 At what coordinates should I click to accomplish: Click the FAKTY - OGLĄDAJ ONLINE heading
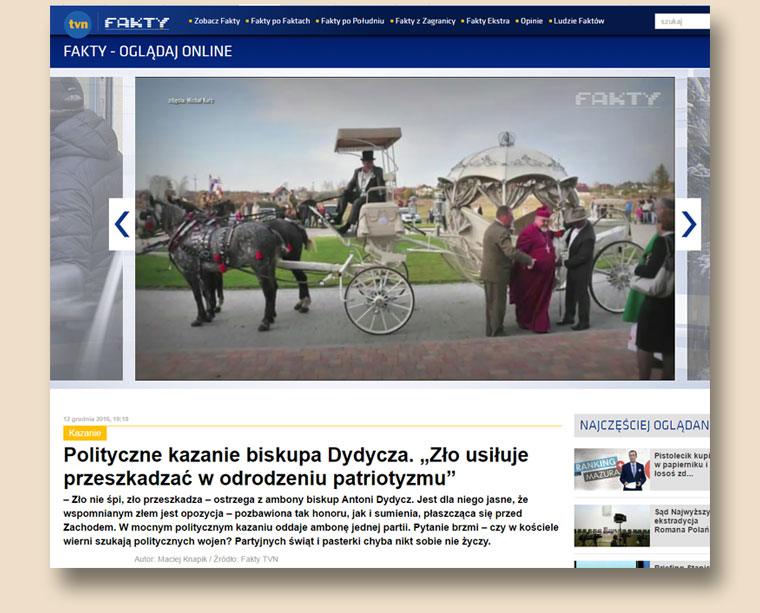pyautogui.click(x=148, y=51)
